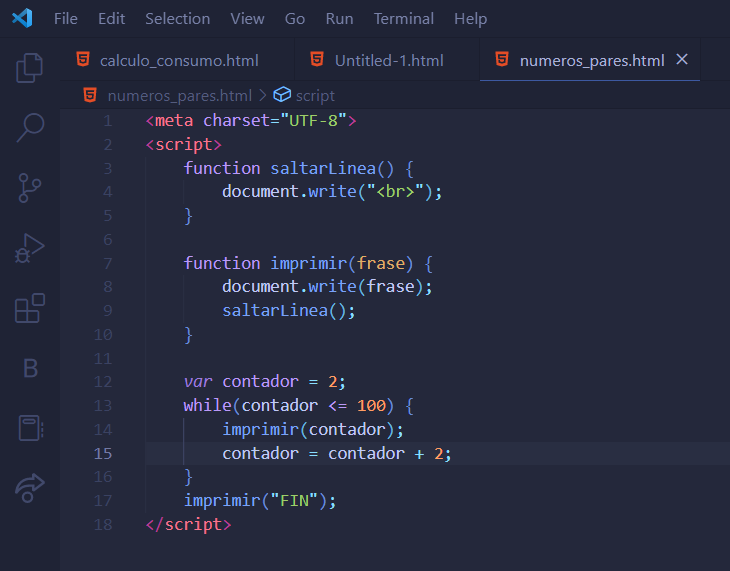Open the Extensions view
730x571 pixels.
[x=30, y=308]
